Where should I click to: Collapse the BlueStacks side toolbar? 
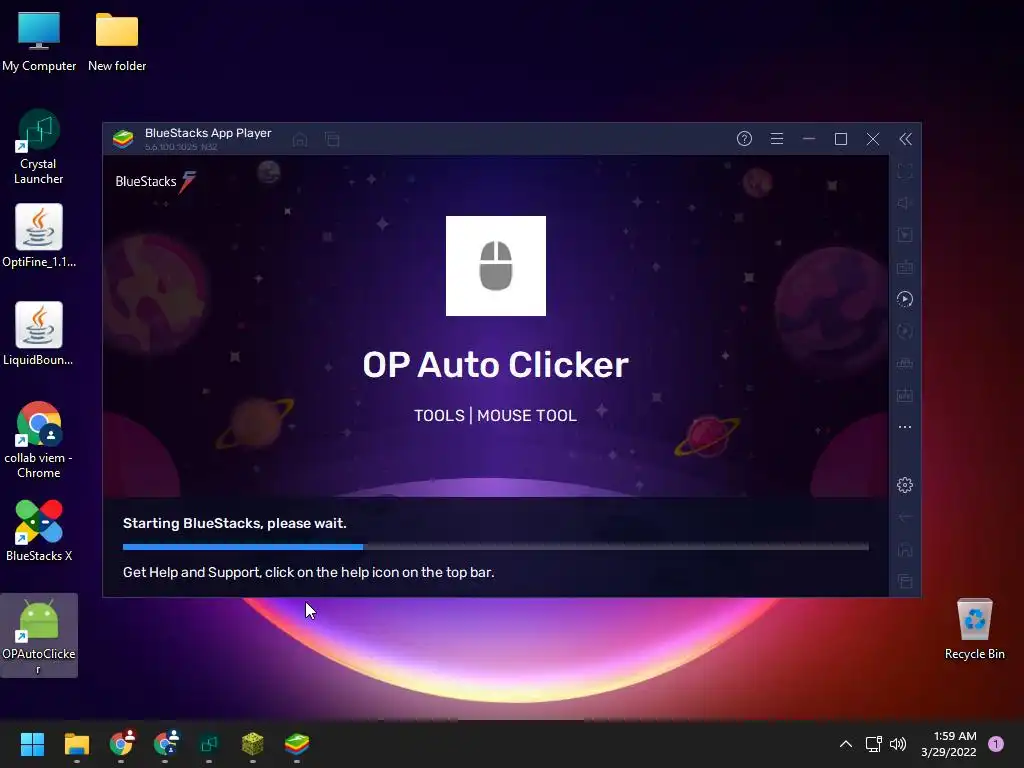[905, 138]
